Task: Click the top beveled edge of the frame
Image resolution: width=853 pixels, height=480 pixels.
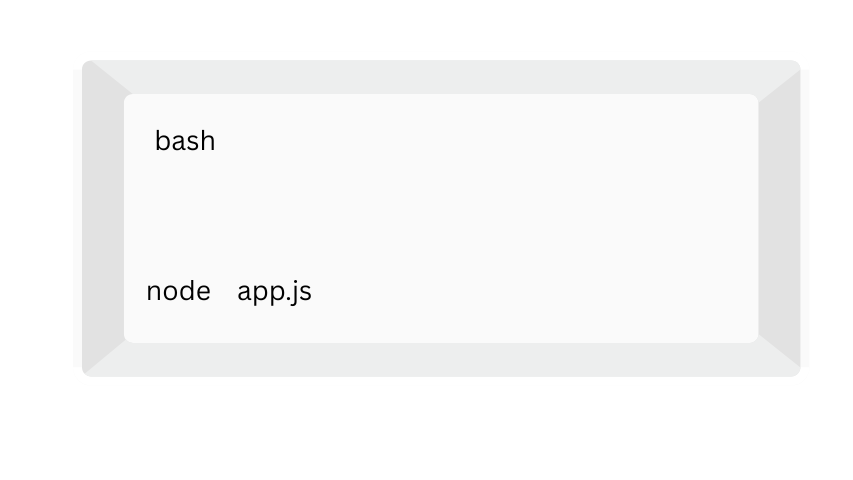Action: (440, 77)
